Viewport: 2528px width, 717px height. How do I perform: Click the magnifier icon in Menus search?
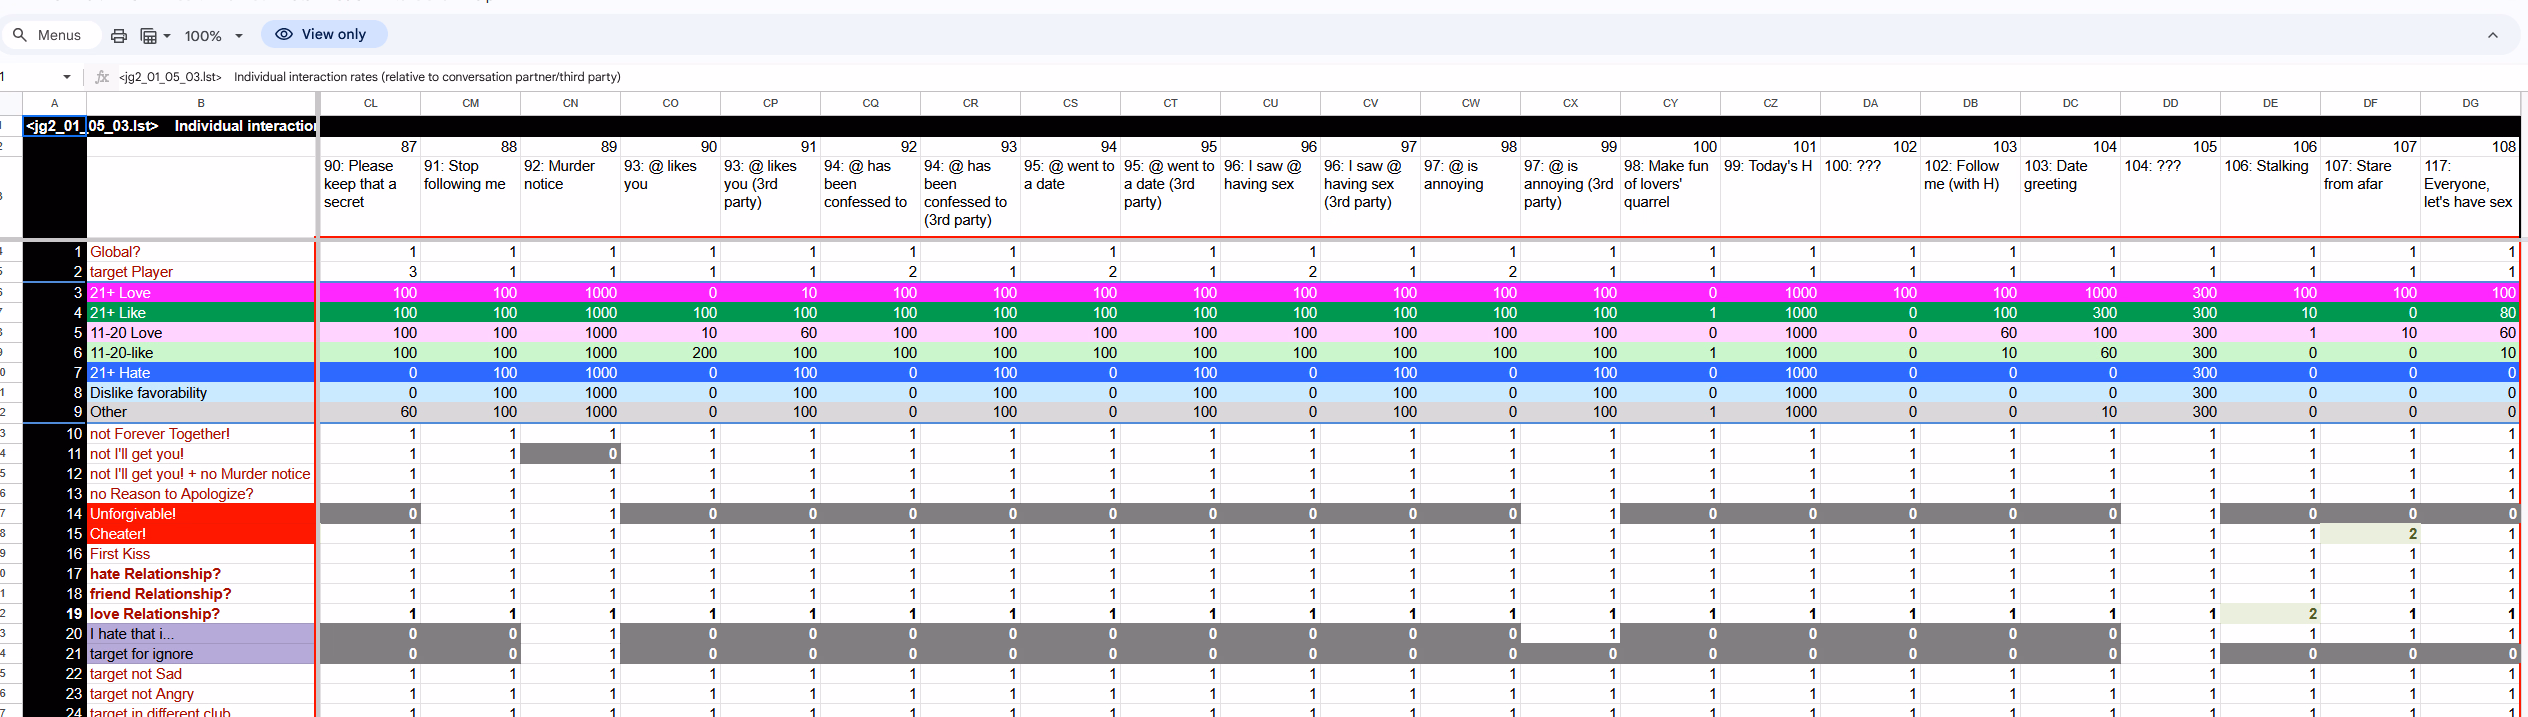(x=20, y=35)
